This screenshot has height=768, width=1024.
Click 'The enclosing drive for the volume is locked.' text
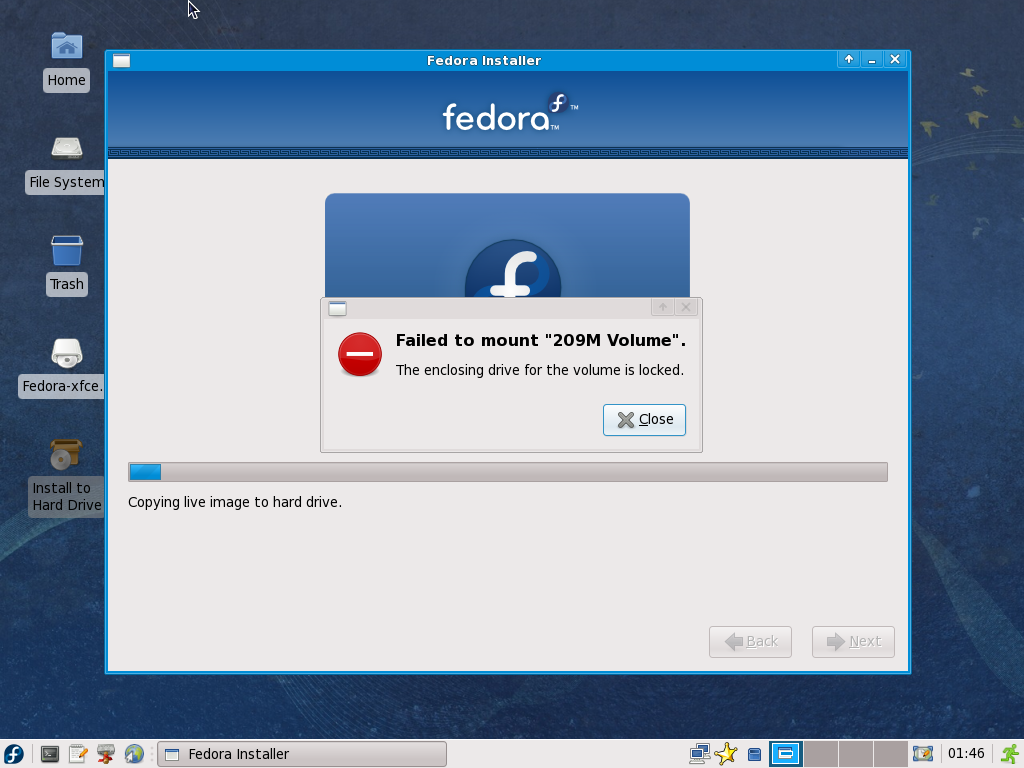point(540,370)
